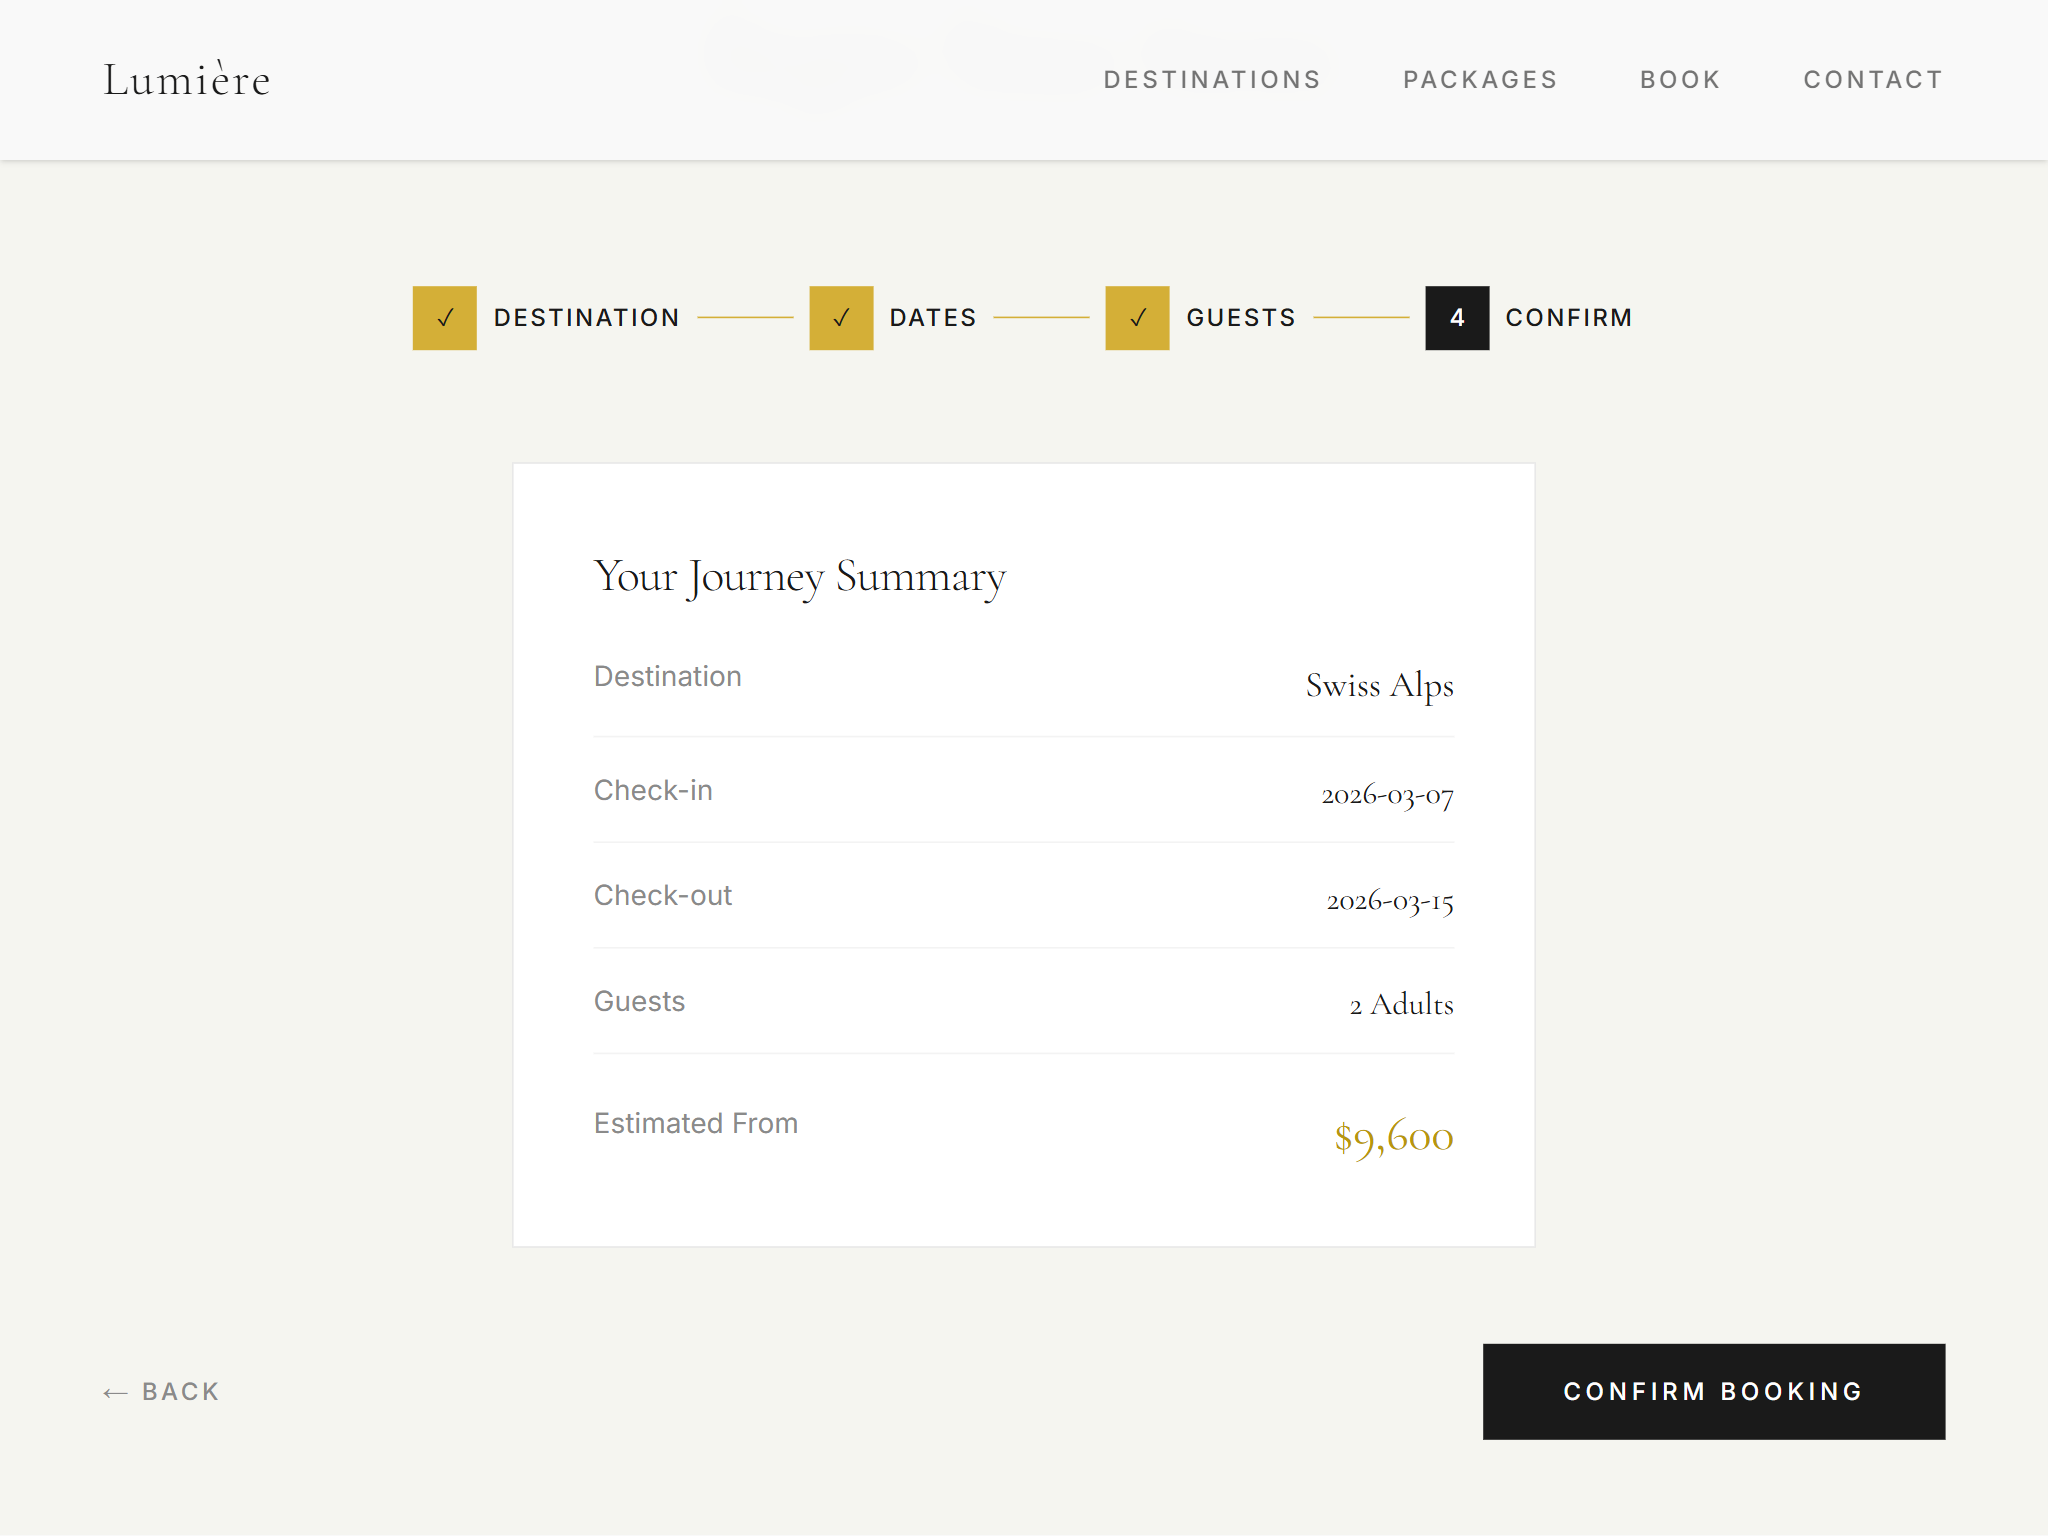Click the check-in date 2026-03-07
Screen dimensions: 2048x1536
point(1387,796)
